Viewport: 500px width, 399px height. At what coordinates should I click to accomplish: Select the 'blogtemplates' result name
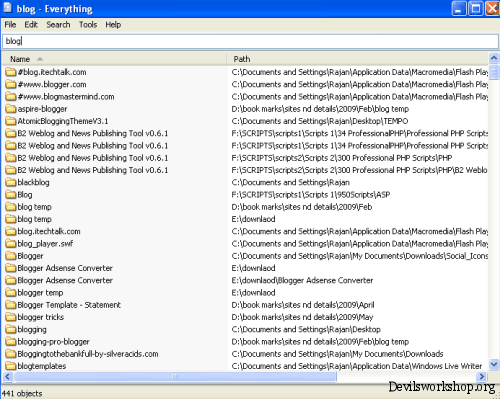pos(42,366)
